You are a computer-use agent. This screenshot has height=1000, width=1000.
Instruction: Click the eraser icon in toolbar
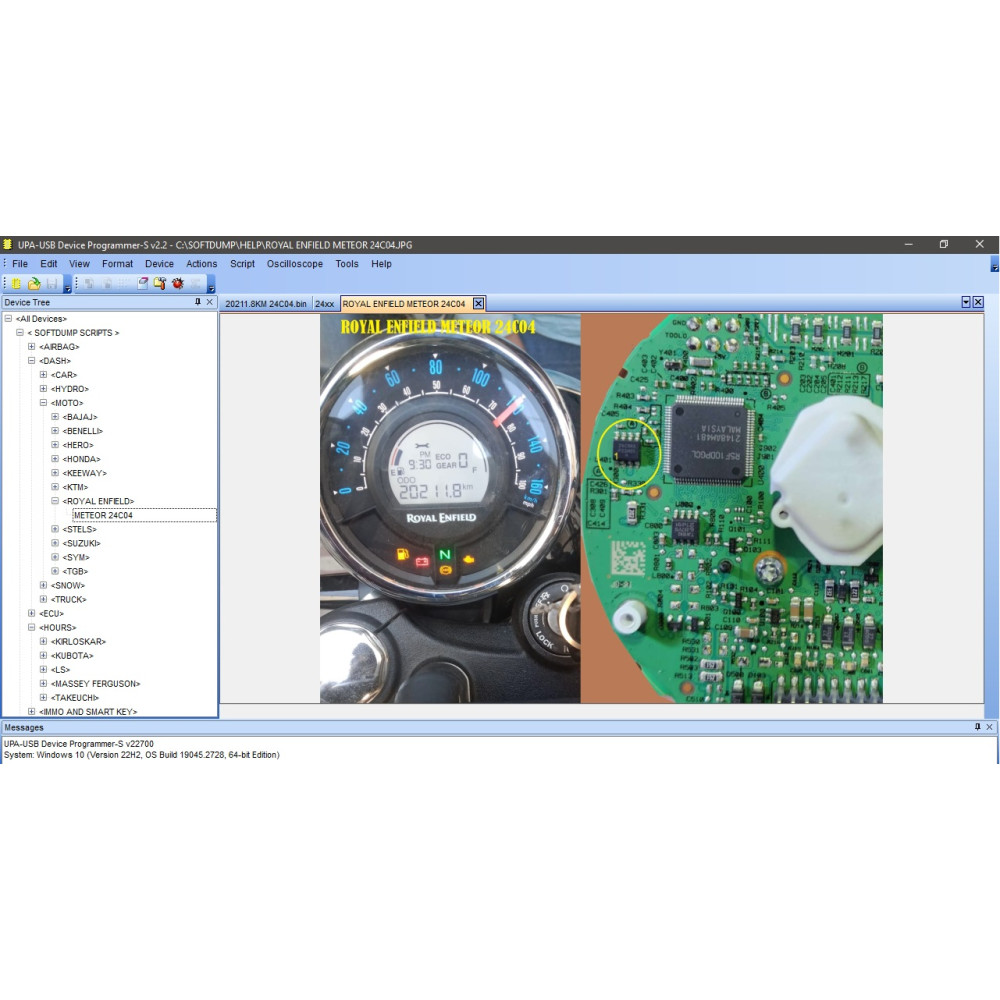click(143, 283)
